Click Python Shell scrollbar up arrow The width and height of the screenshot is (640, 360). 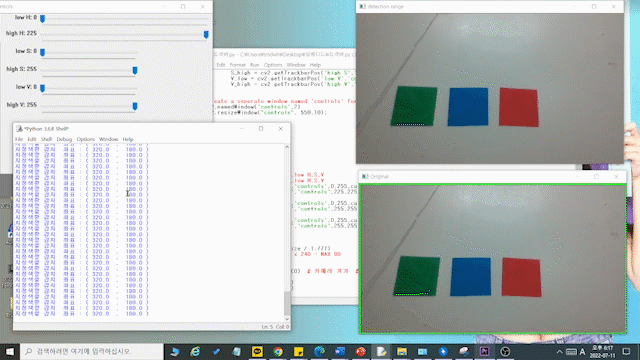point(287,147)
